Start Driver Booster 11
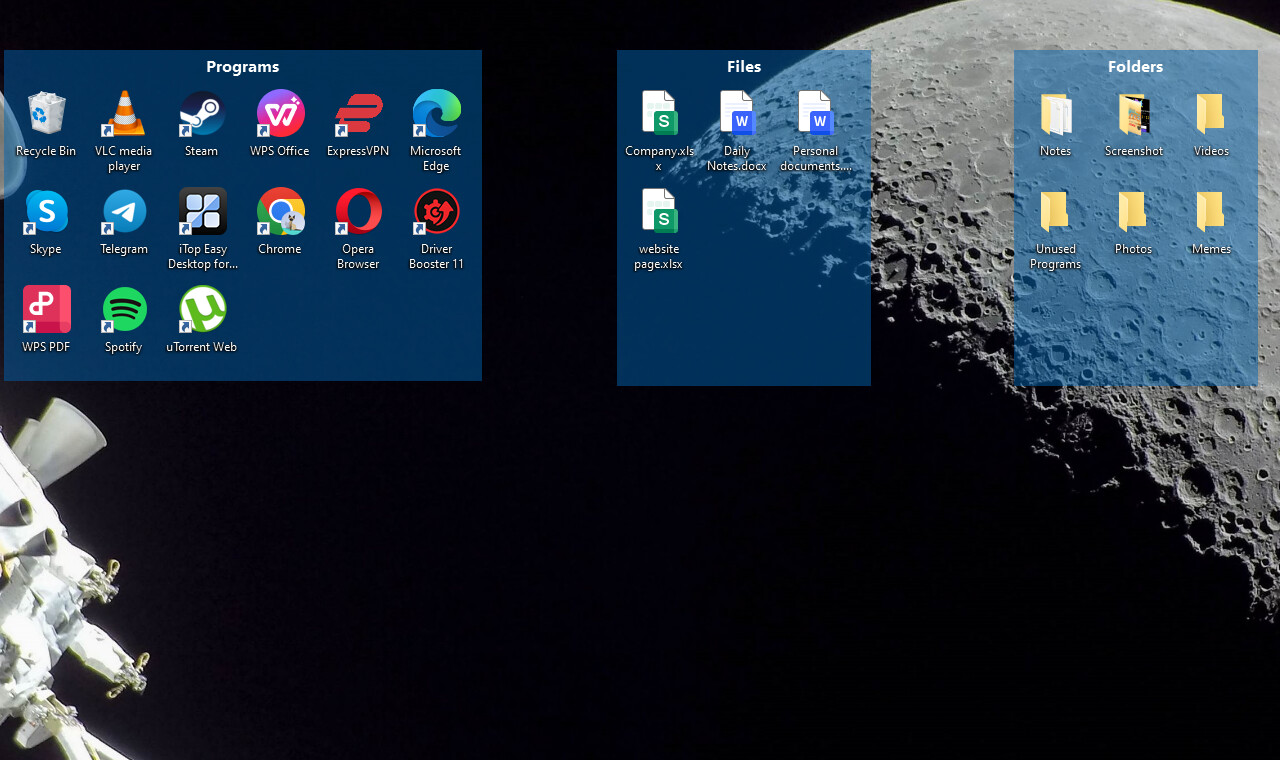The image size is (1280, 760). coord(436,211)
